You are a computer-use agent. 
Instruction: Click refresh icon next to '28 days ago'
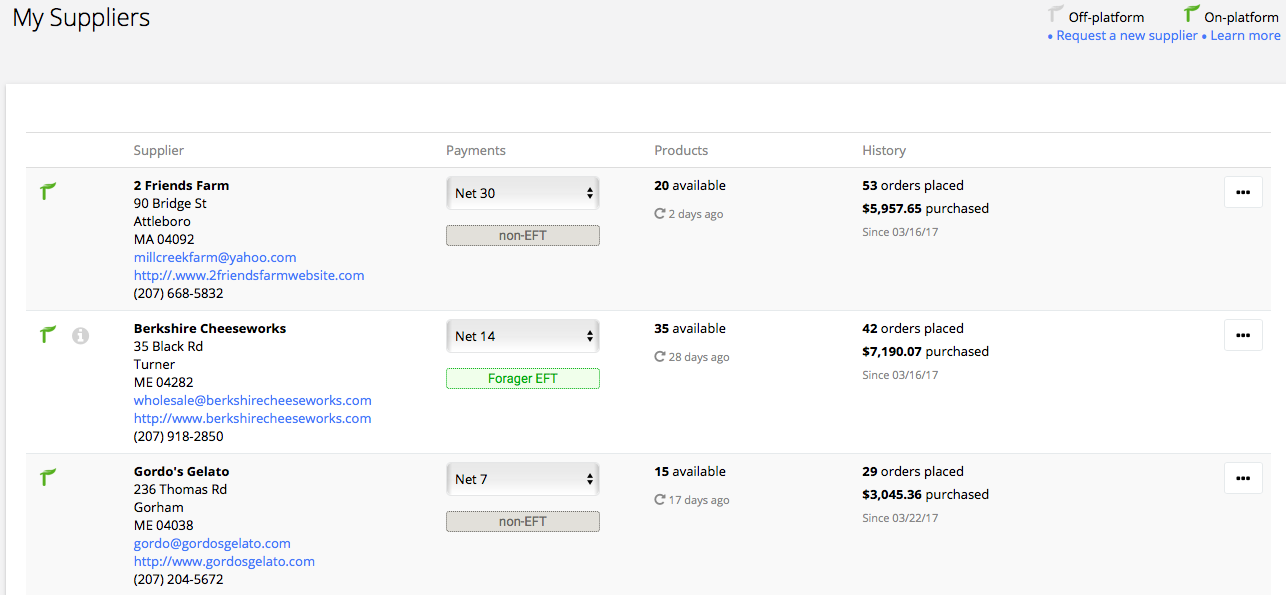[x=660, y=357]
